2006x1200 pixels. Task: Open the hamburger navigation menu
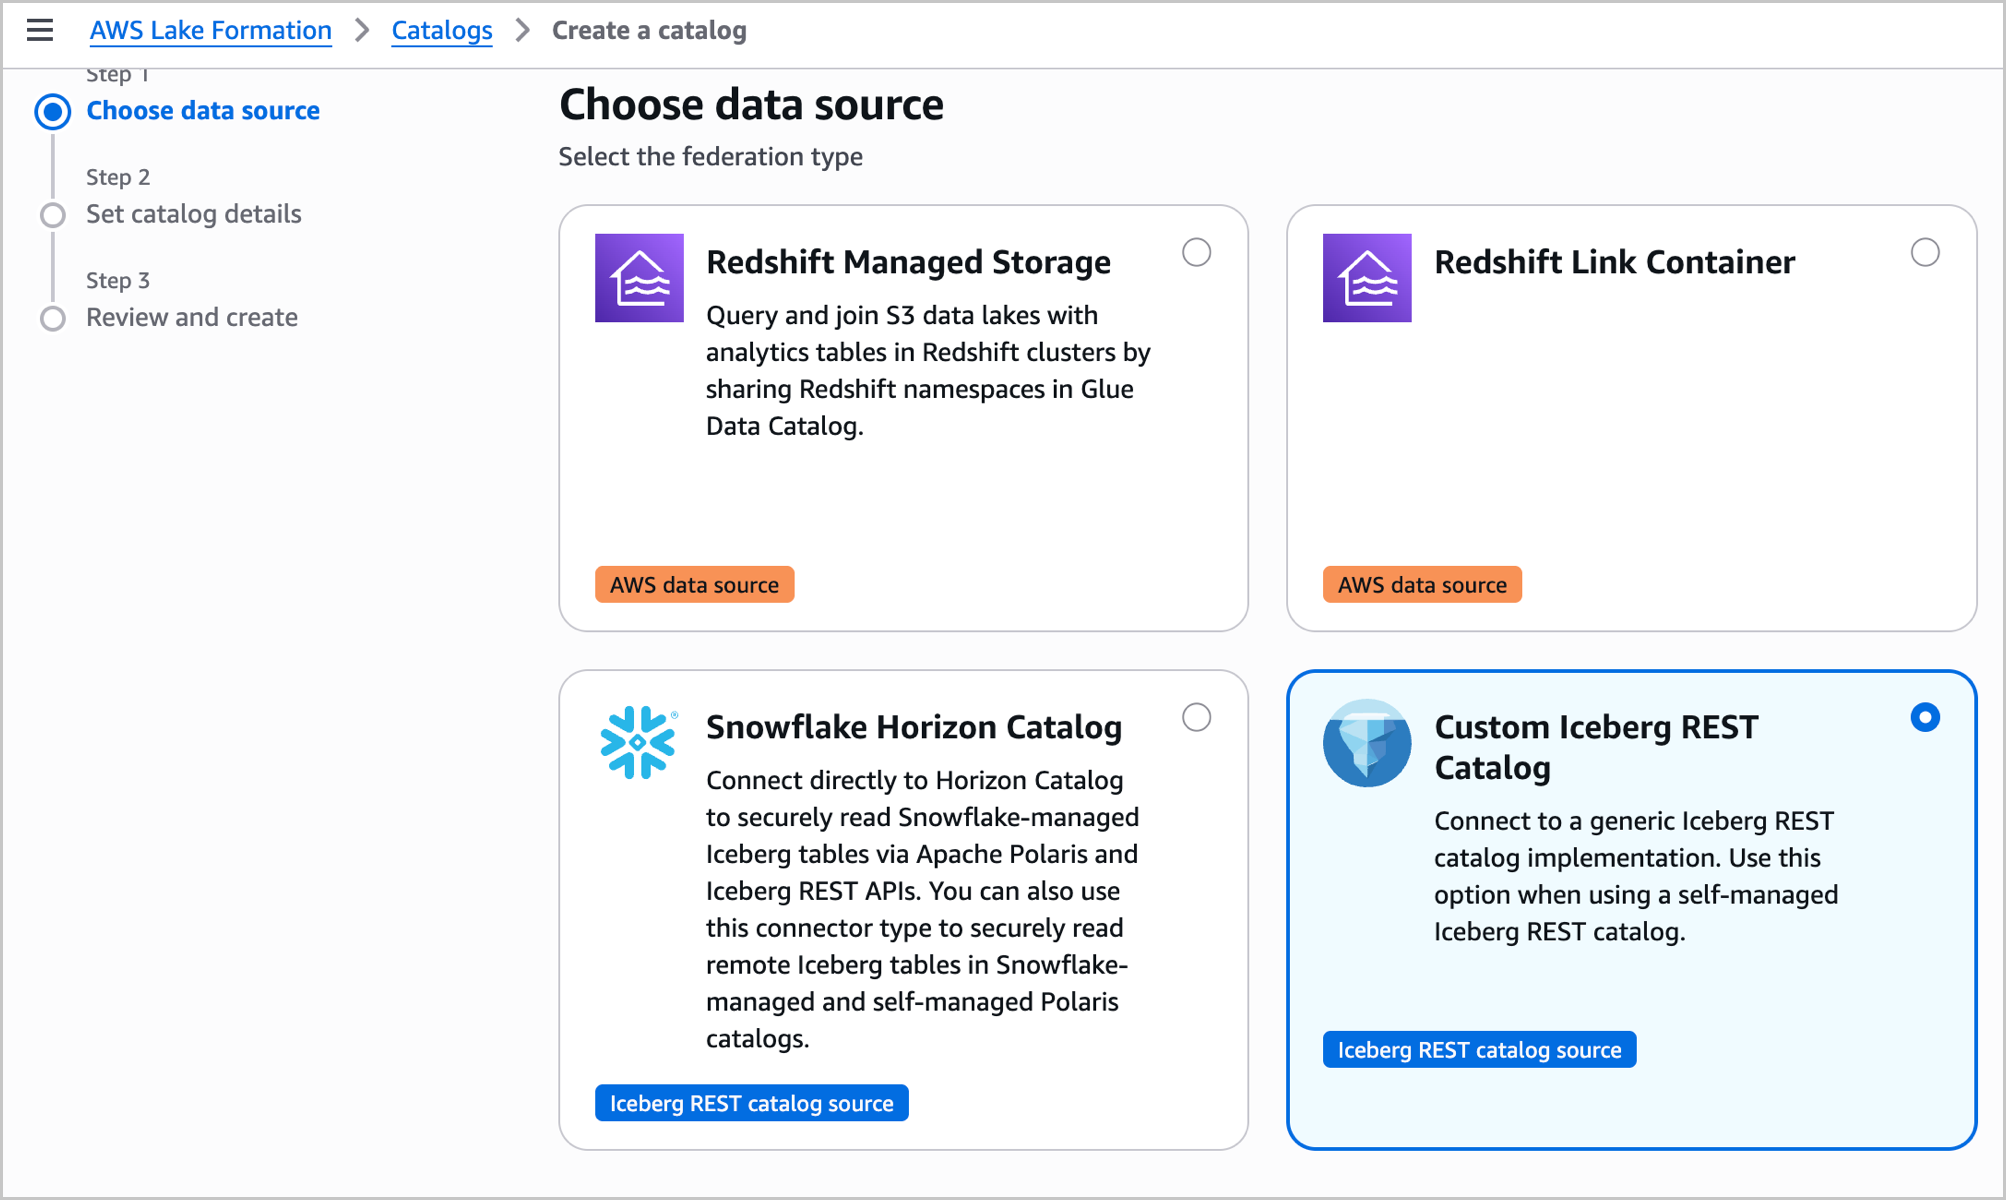coord(40,30)
